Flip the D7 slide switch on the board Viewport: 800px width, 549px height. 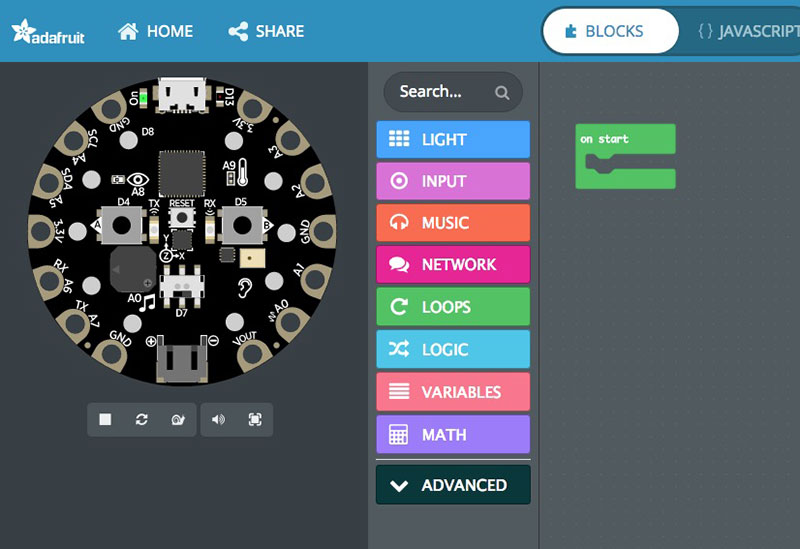[181, 287]
